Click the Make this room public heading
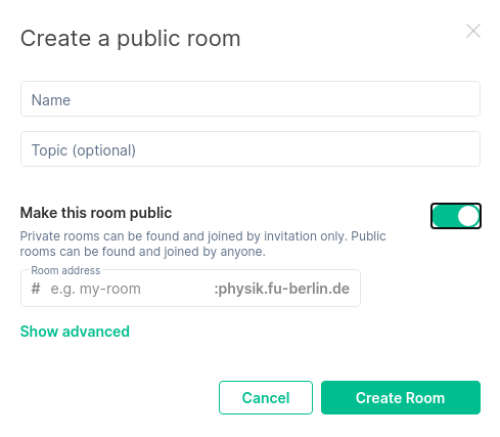 (x=96, y=213)
